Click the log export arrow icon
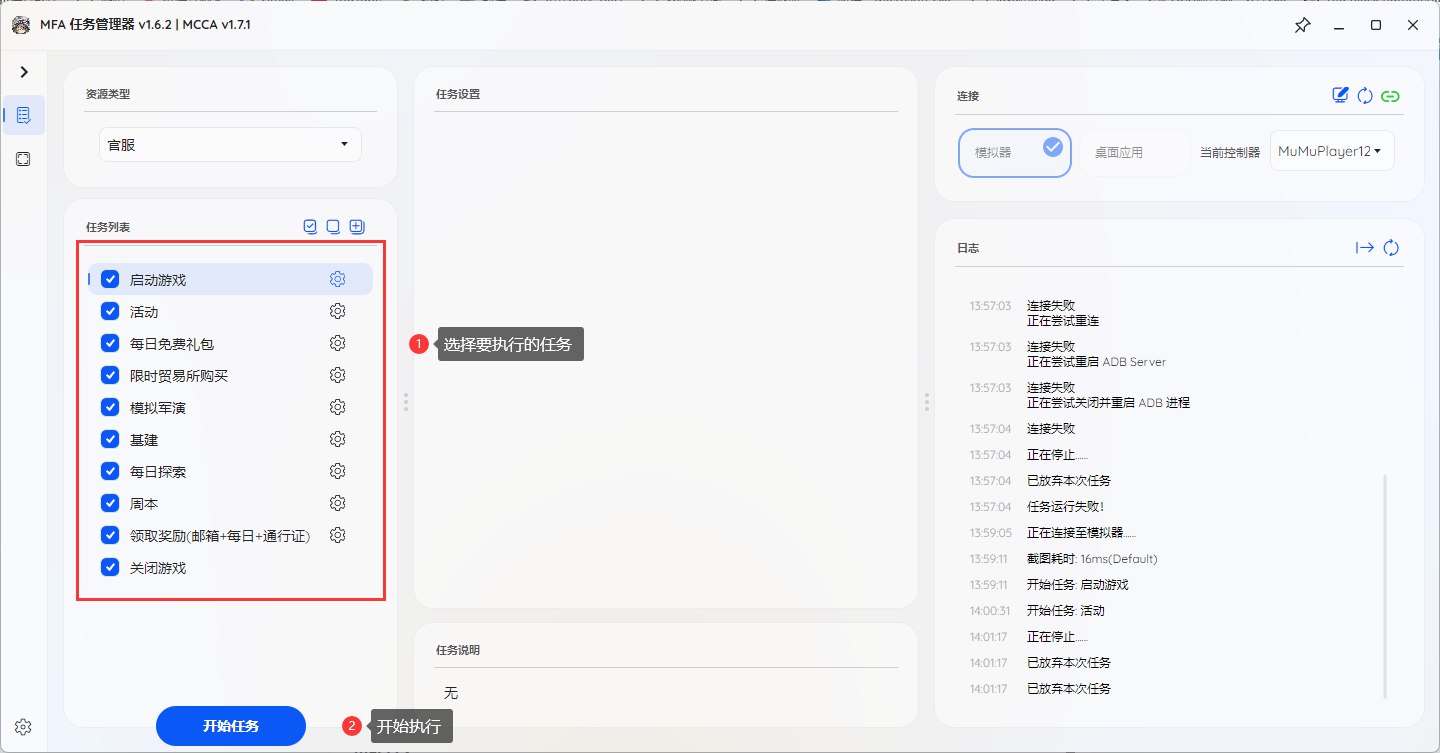 [x=1365, y=248]
